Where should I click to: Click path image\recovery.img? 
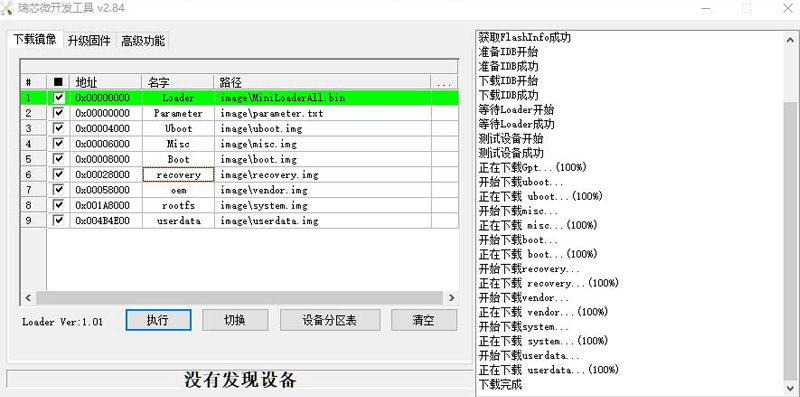pyautogui.click(x=269, y=175)
